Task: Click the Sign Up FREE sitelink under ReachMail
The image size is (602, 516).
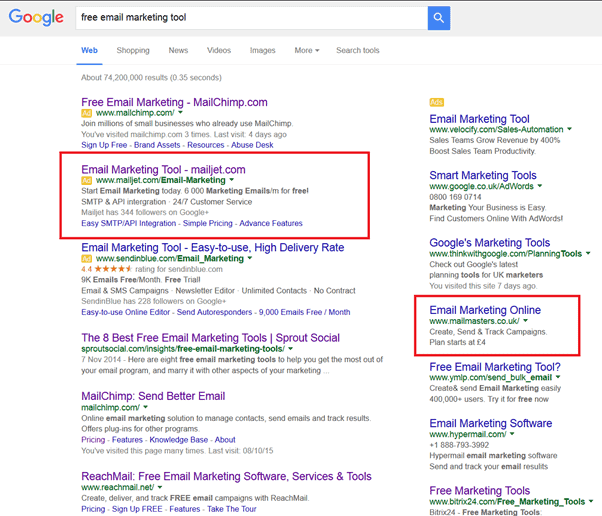Action: [x=137, y=509]
